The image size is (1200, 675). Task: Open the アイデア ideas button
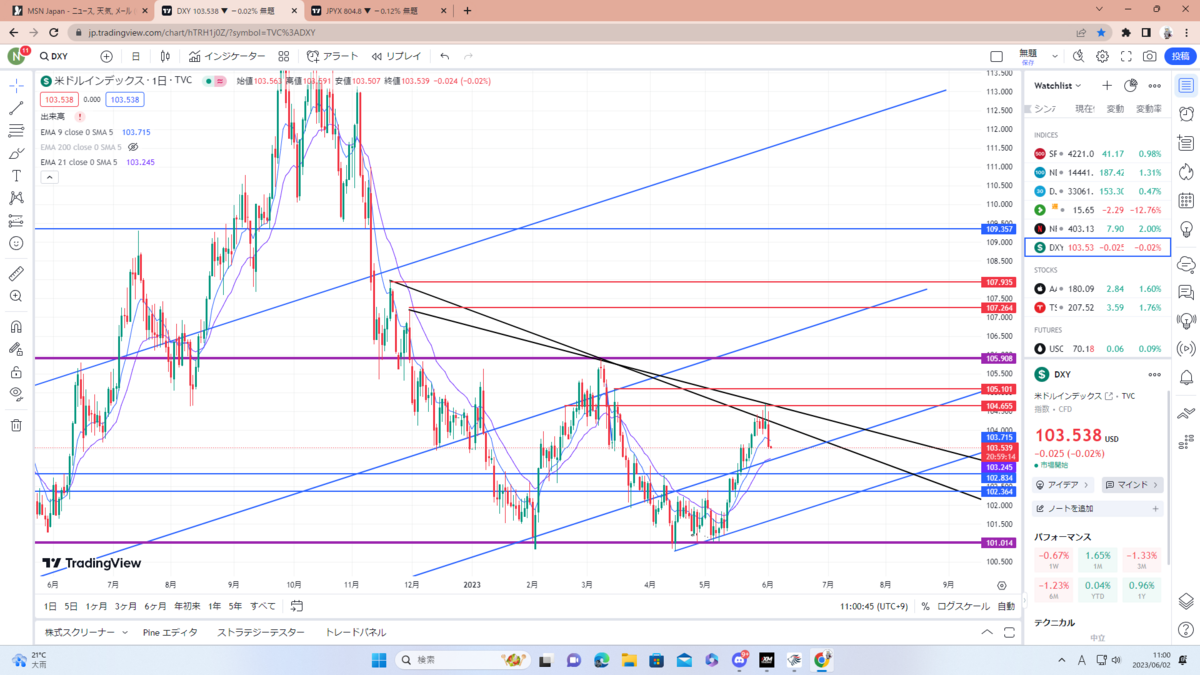1062,485
